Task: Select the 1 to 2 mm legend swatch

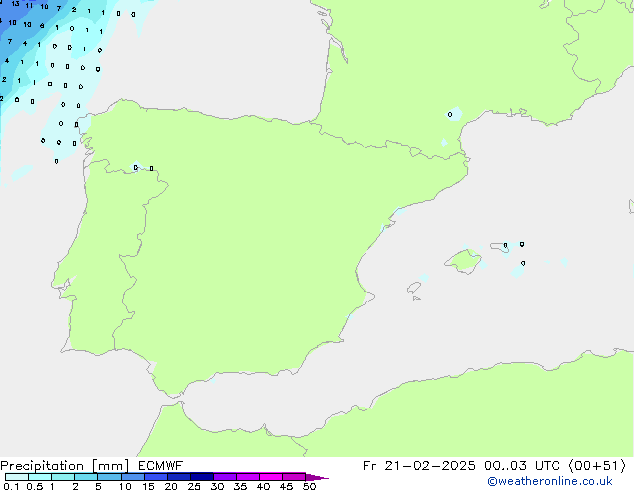Action: tap(63, 477)
